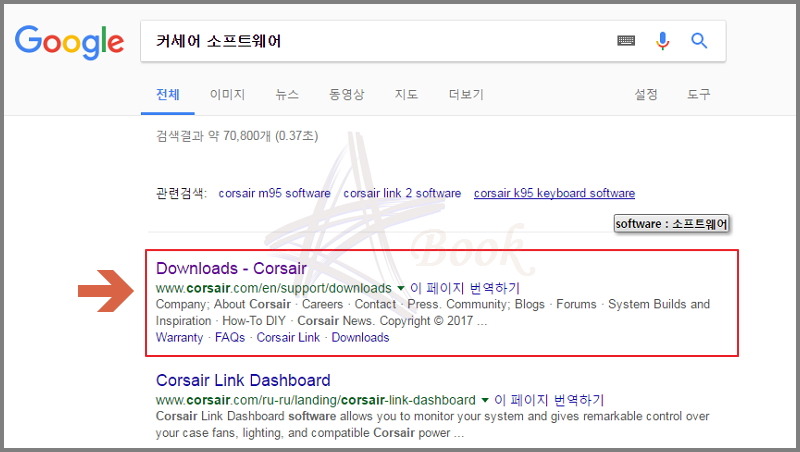The image size is (800, 452).
Task: Open the 도구 options
Action: click(698, 94)
